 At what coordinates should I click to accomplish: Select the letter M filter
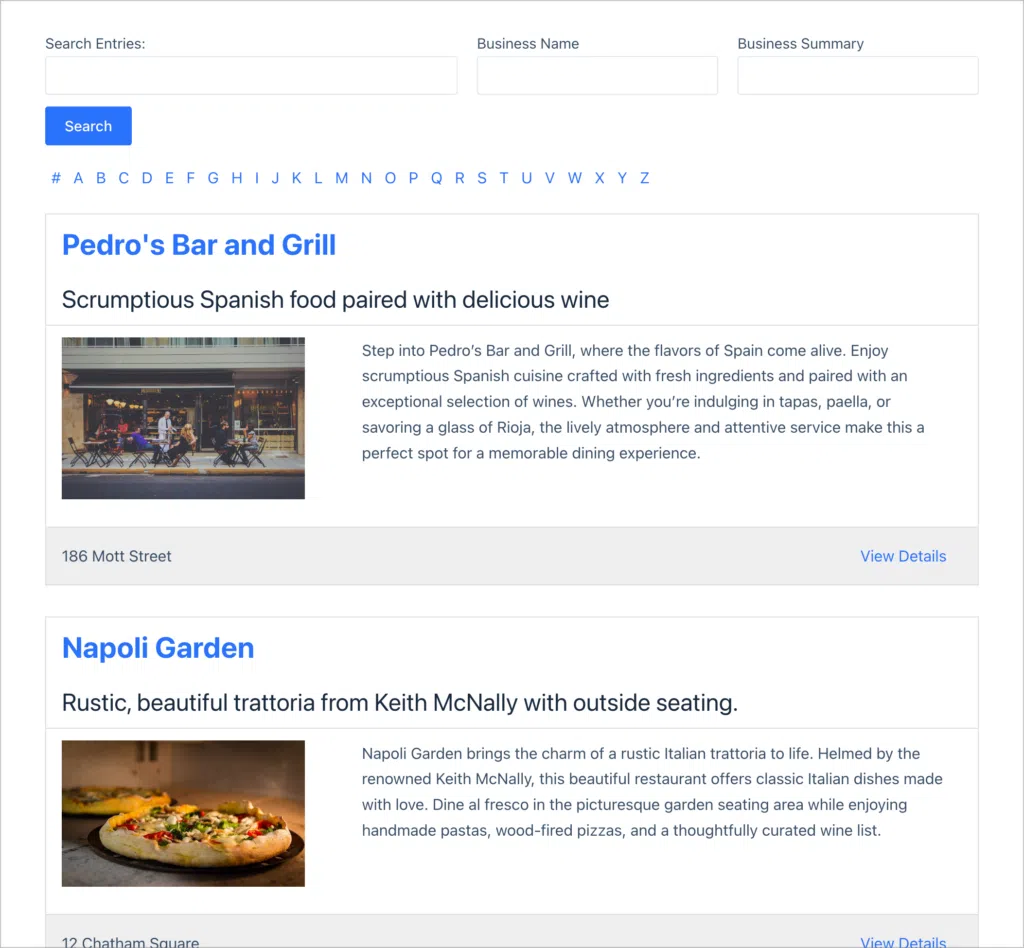(x=341, y=178)
